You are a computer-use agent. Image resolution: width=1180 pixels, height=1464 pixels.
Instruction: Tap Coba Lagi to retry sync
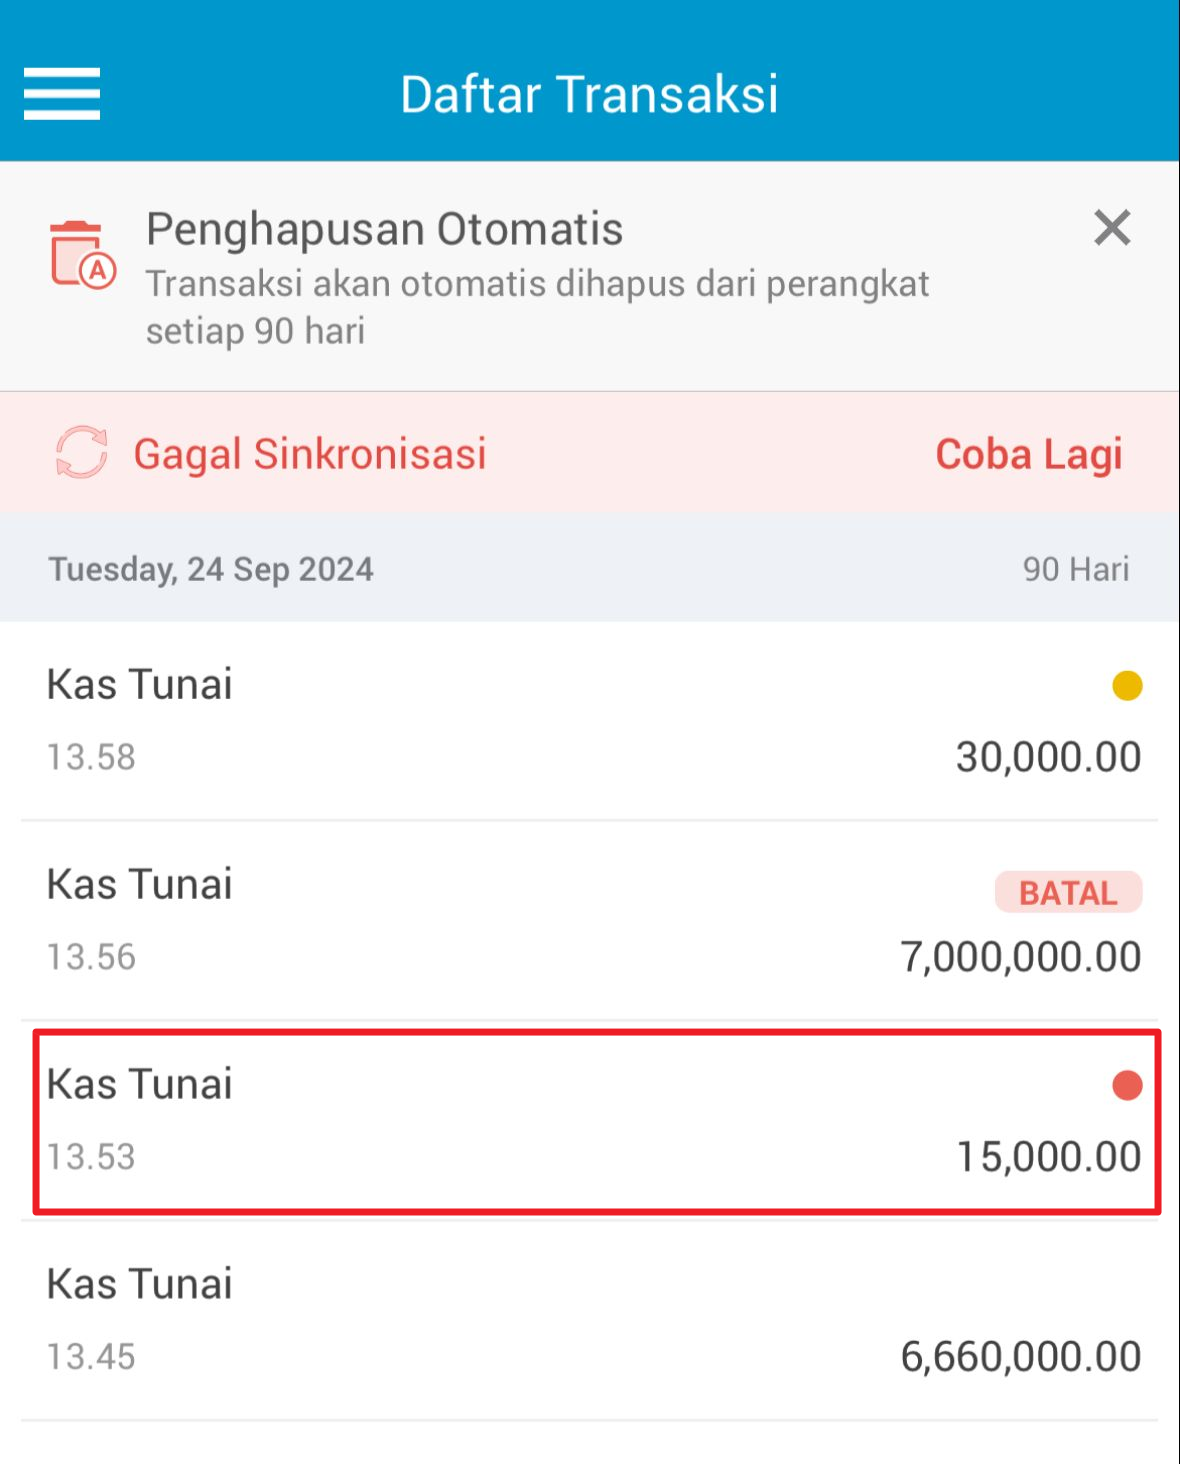coord(1029,454)
